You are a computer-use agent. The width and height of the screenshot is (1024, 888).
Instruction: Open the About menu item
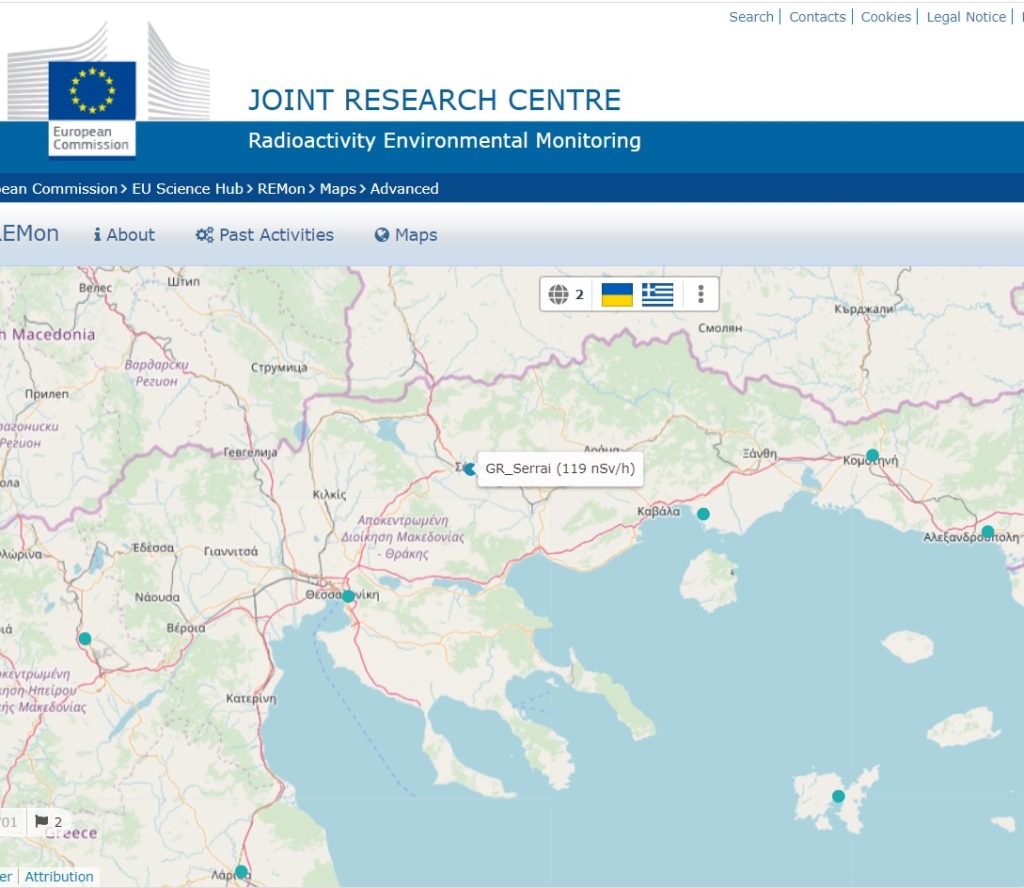124,235
